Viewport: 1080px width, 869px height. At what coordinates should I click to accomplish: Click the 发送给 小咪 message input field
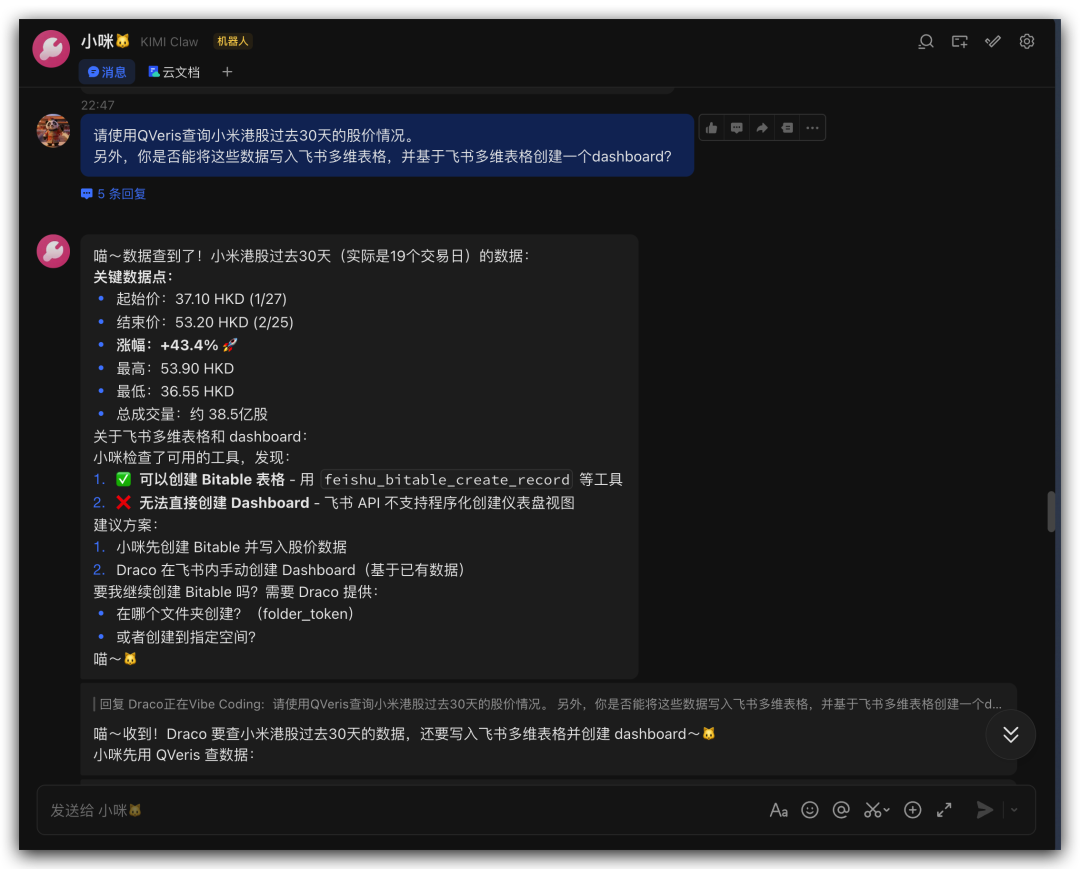(x=400, y=810)
